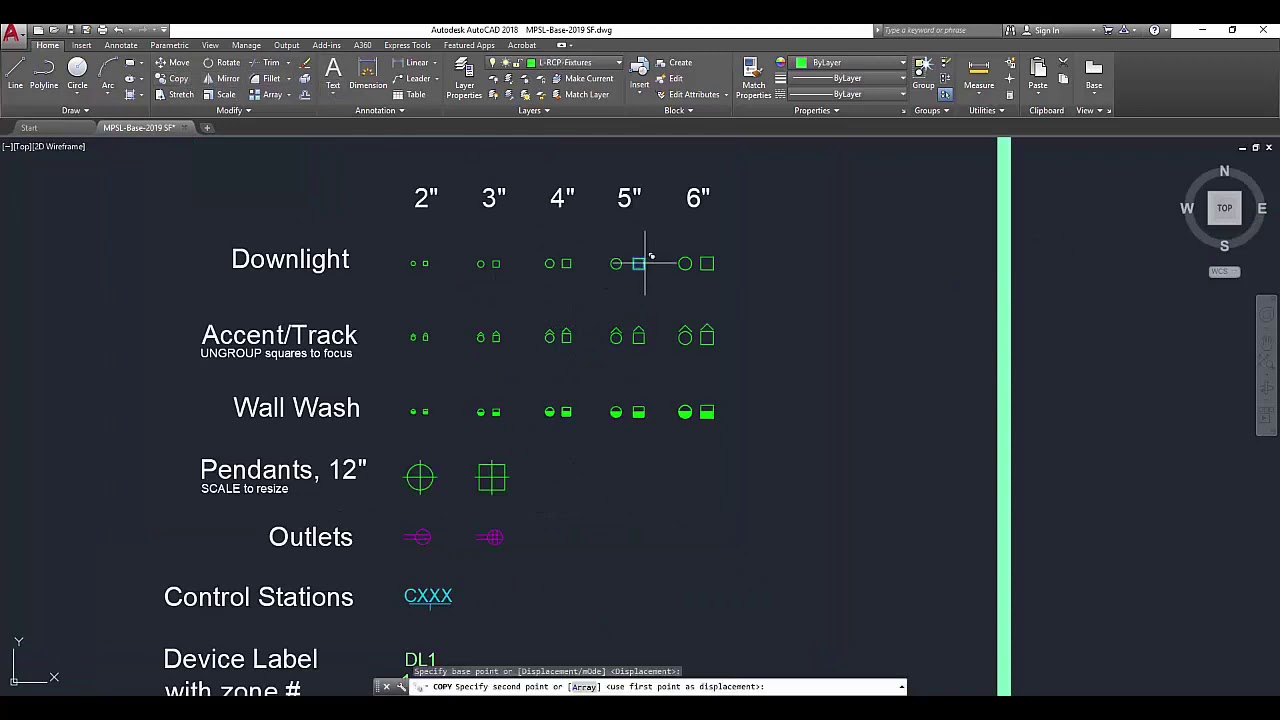Viewport: 1280px width, 720px height.
Task: Expand the Draw panel
Action: (75, 110)
